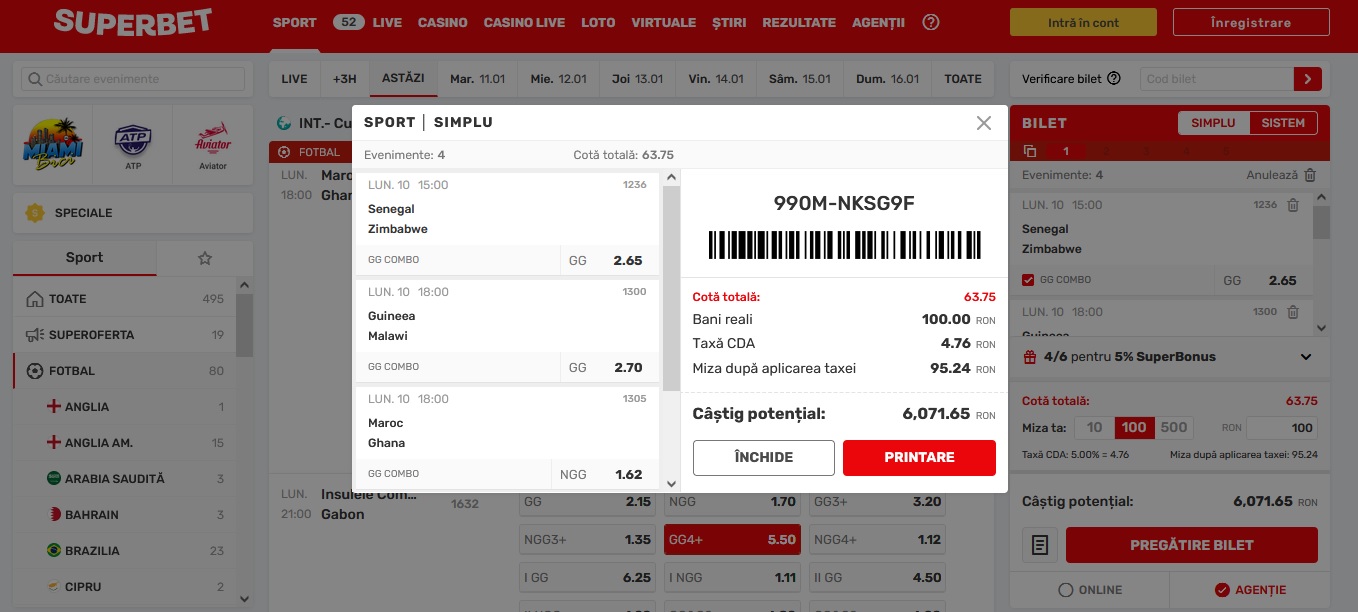Click the megaphone icon beside SUPEROFERTA
The image size is (1358, 612).
36,335
